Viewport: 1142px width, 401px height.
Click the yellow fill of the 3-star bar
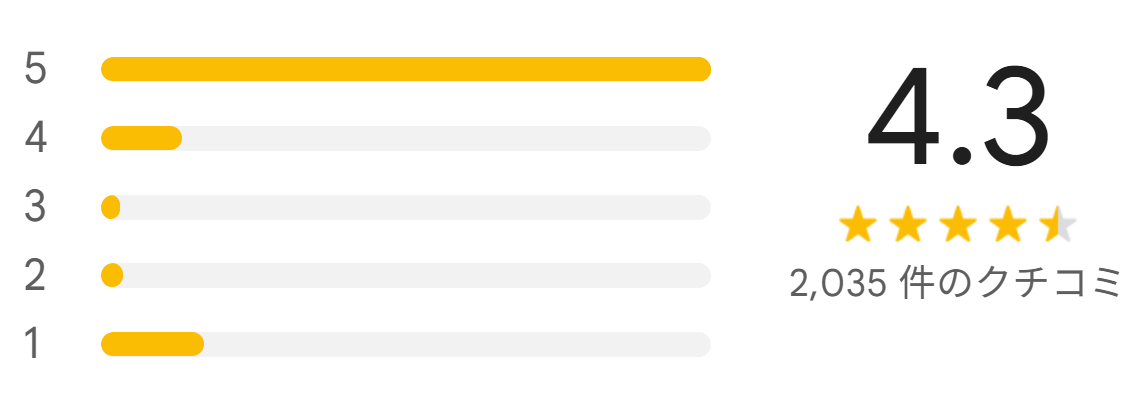click(111, 207)
